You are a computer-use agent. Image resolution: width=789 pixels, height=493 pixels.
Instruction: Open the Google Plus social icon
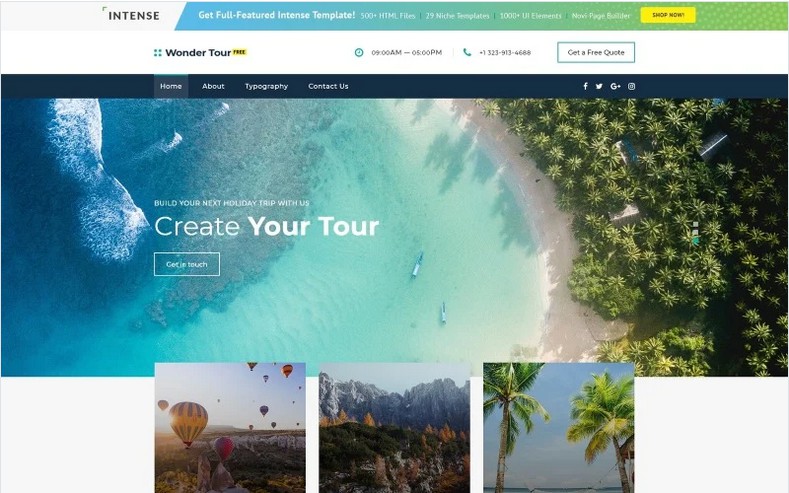coord(615,86)
